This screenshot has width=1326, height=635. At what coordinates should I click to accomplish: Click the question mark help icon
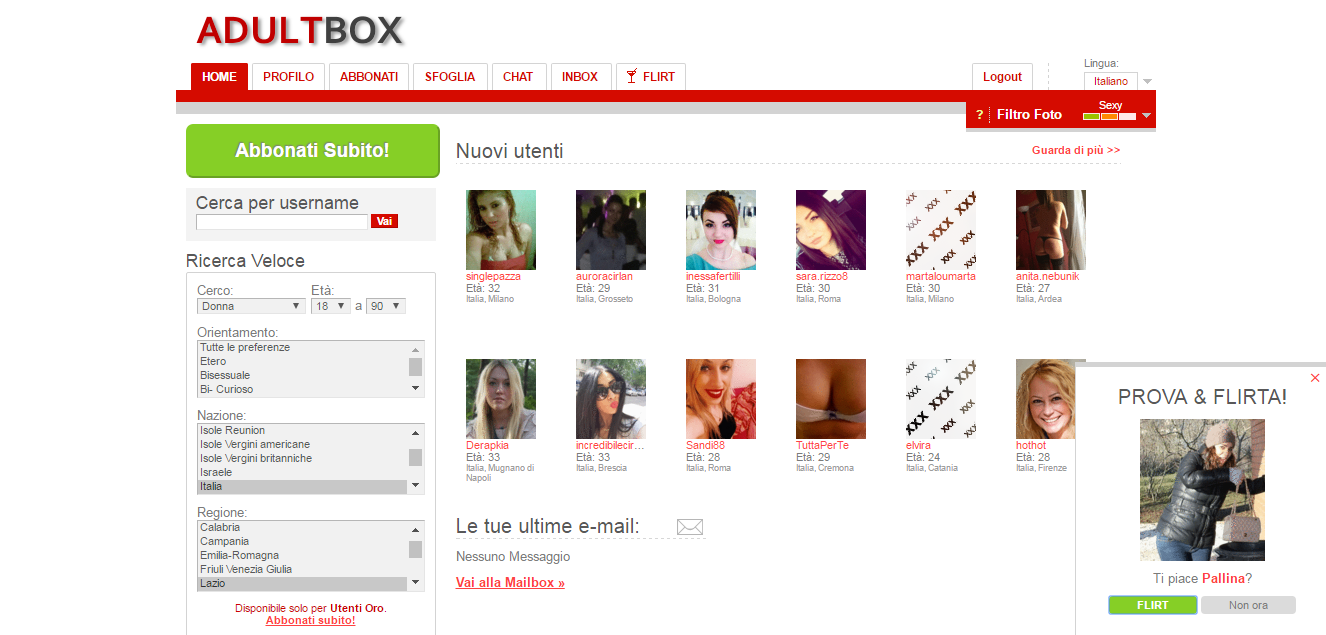979,115
